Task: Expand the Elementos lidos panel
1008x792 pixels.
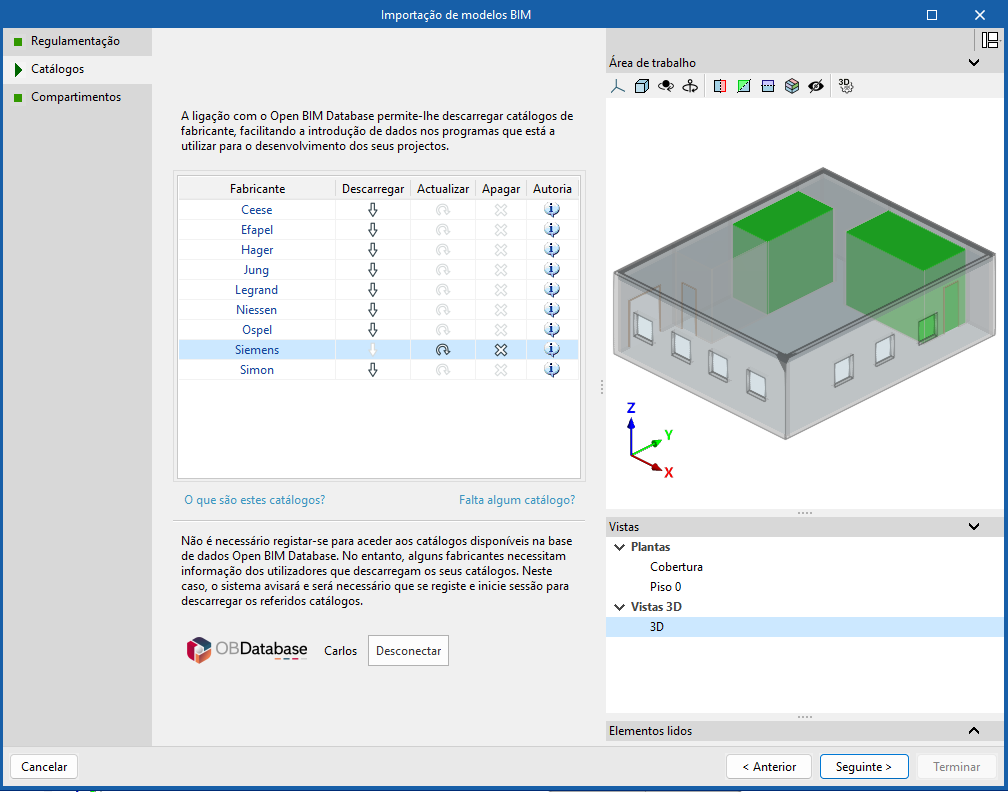Action: click(974, 731)
